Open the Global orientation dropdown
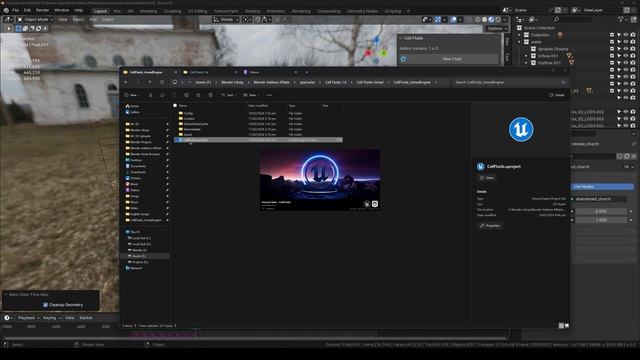This screenshot has height=360, width=640. (x=226, y=19)
